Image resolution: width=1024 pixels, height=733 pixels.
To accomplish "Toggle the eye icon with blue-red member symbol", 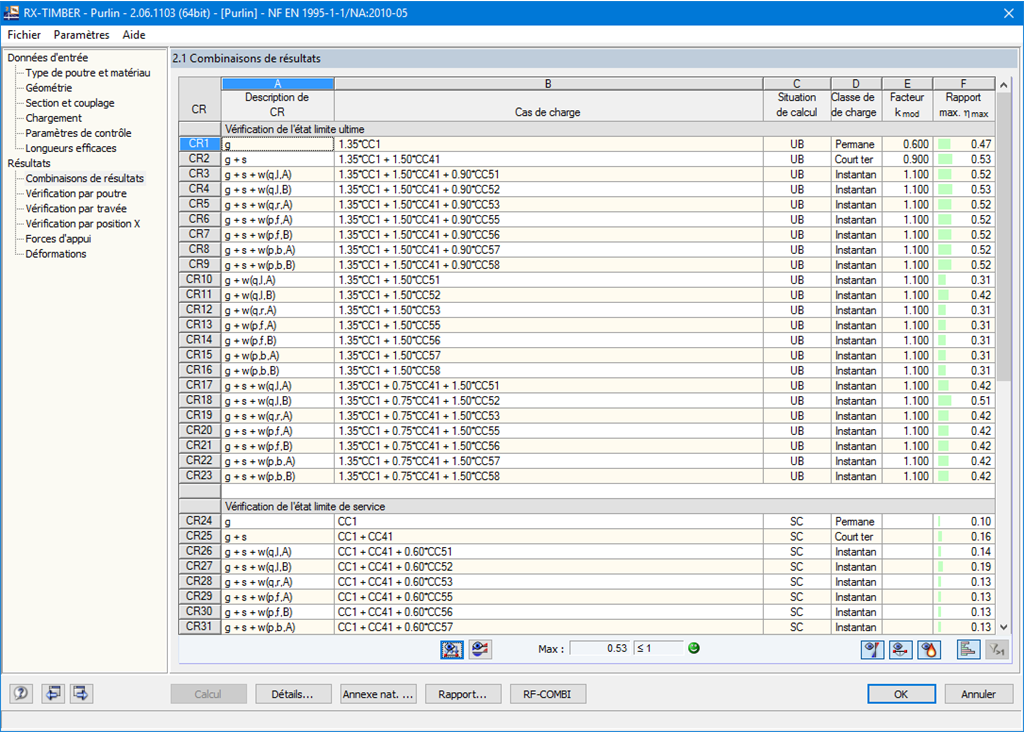I will click(x=872, y=649).
